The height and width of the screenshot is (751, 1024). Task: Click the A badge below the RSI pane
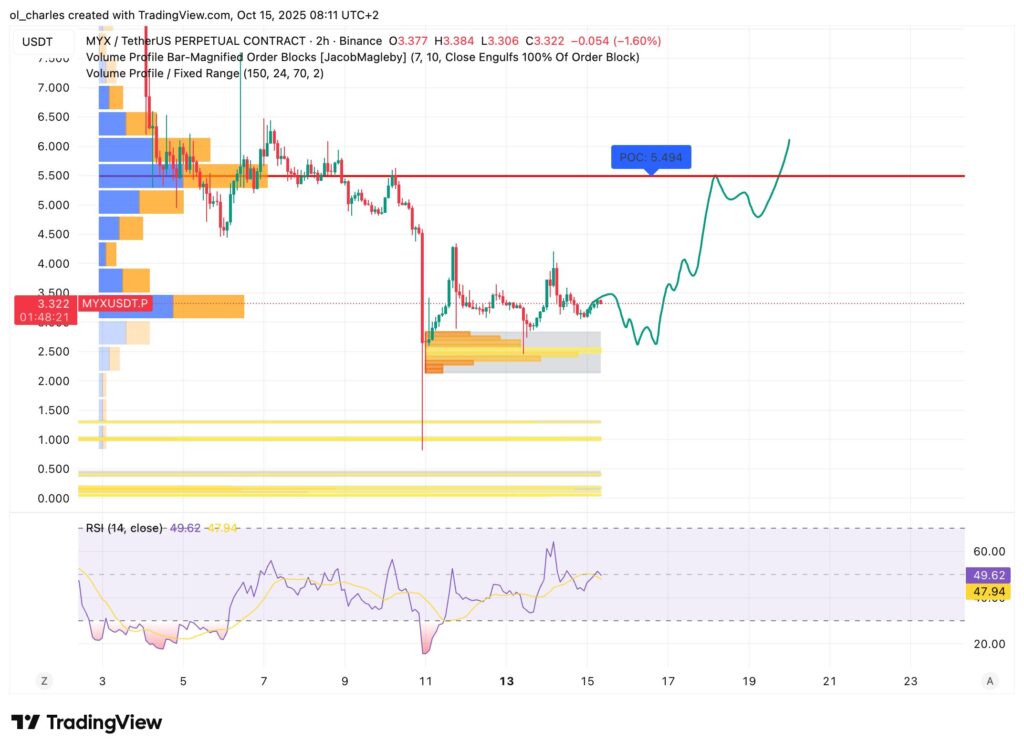(x=990, y=680)
